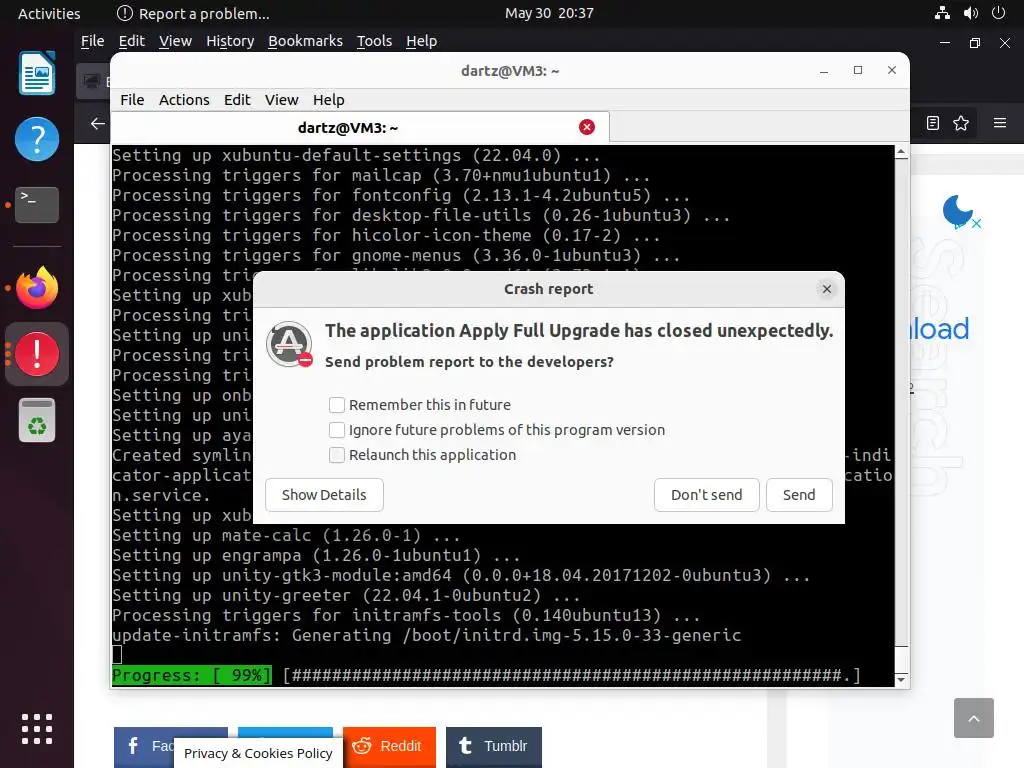Click the network icon in top bar

click(942, 13)
